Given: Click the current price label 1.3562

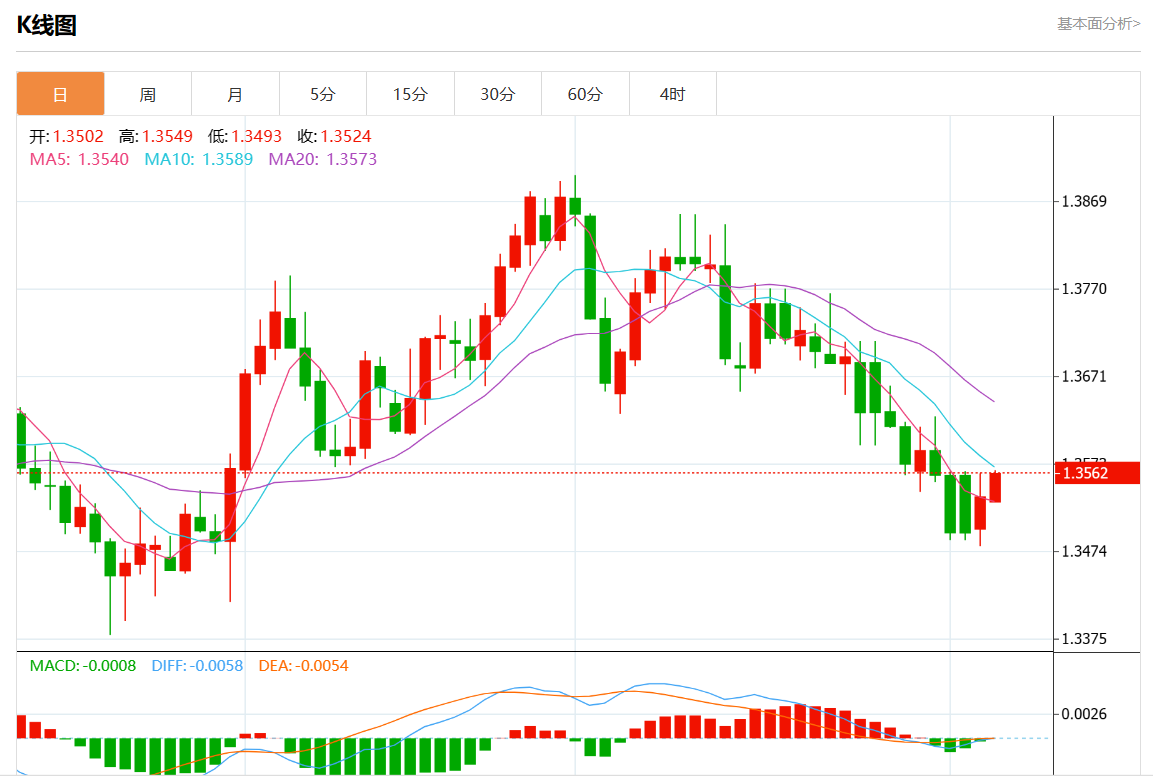Looking at the screenshot, I should click(x=1097, y=473).
